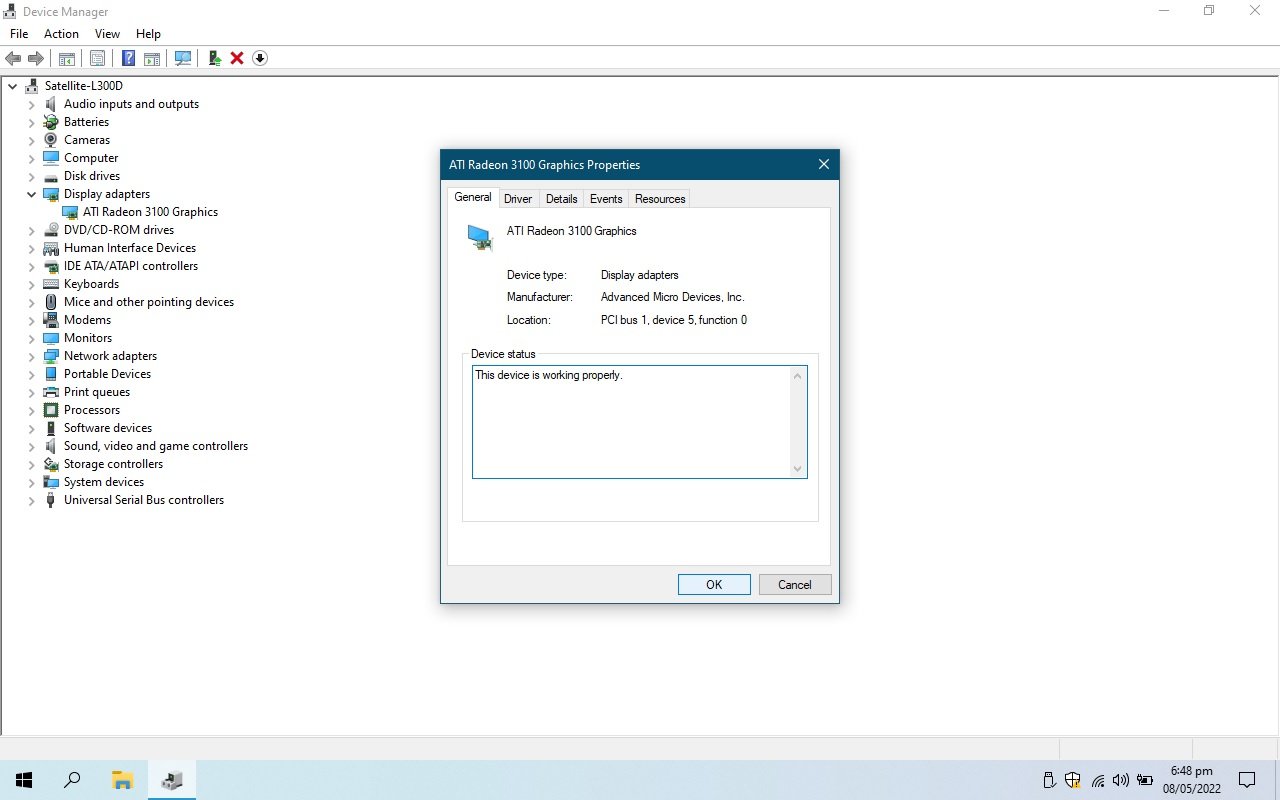1280x800 pixels.
Task: Open the Resources tab
Action: (660, 199)
